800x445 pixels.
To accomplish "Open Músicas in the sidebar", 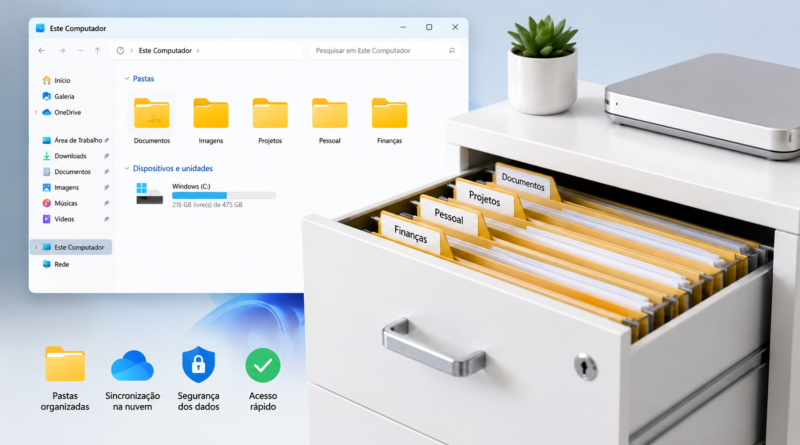I will pyautogui.click(x=60, y=203).
